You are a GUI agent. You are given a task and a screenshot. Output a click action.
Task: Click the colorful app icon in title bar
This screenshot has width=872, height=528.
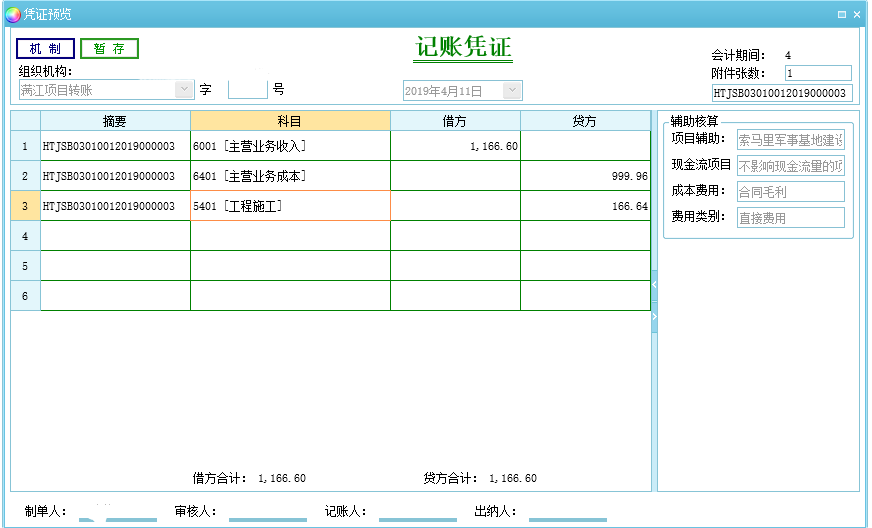(x=12, y=14)
